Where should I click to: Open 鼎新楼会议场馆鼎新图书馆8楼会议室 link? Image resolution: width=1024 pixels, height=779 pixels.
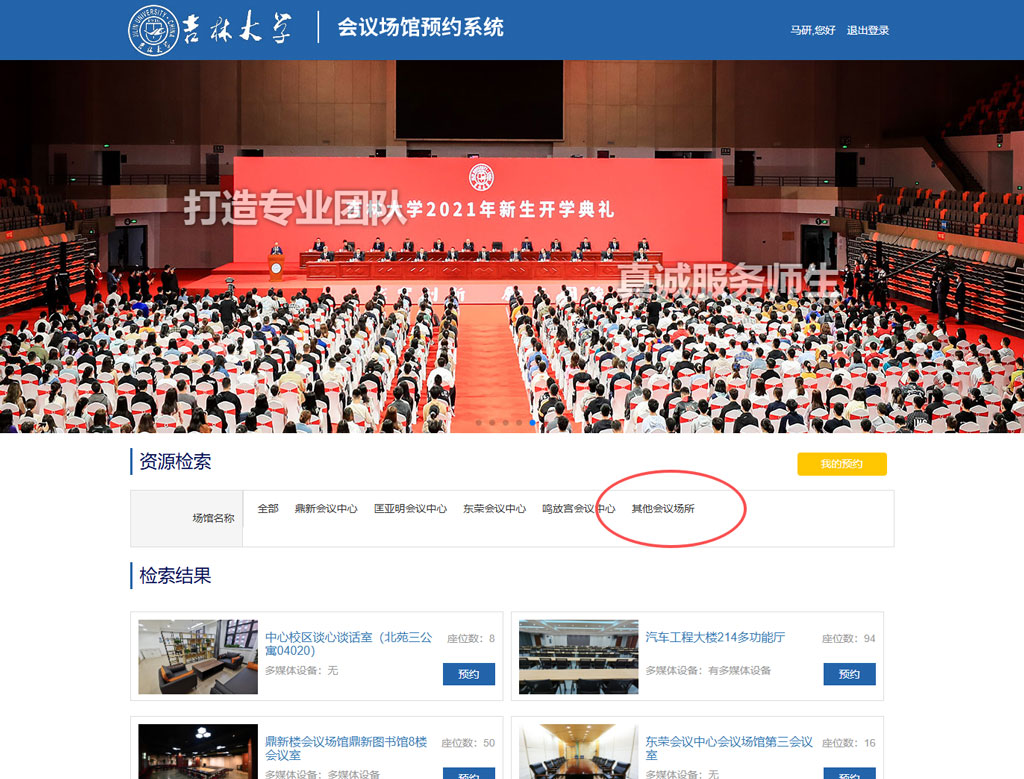pos(346,748)
